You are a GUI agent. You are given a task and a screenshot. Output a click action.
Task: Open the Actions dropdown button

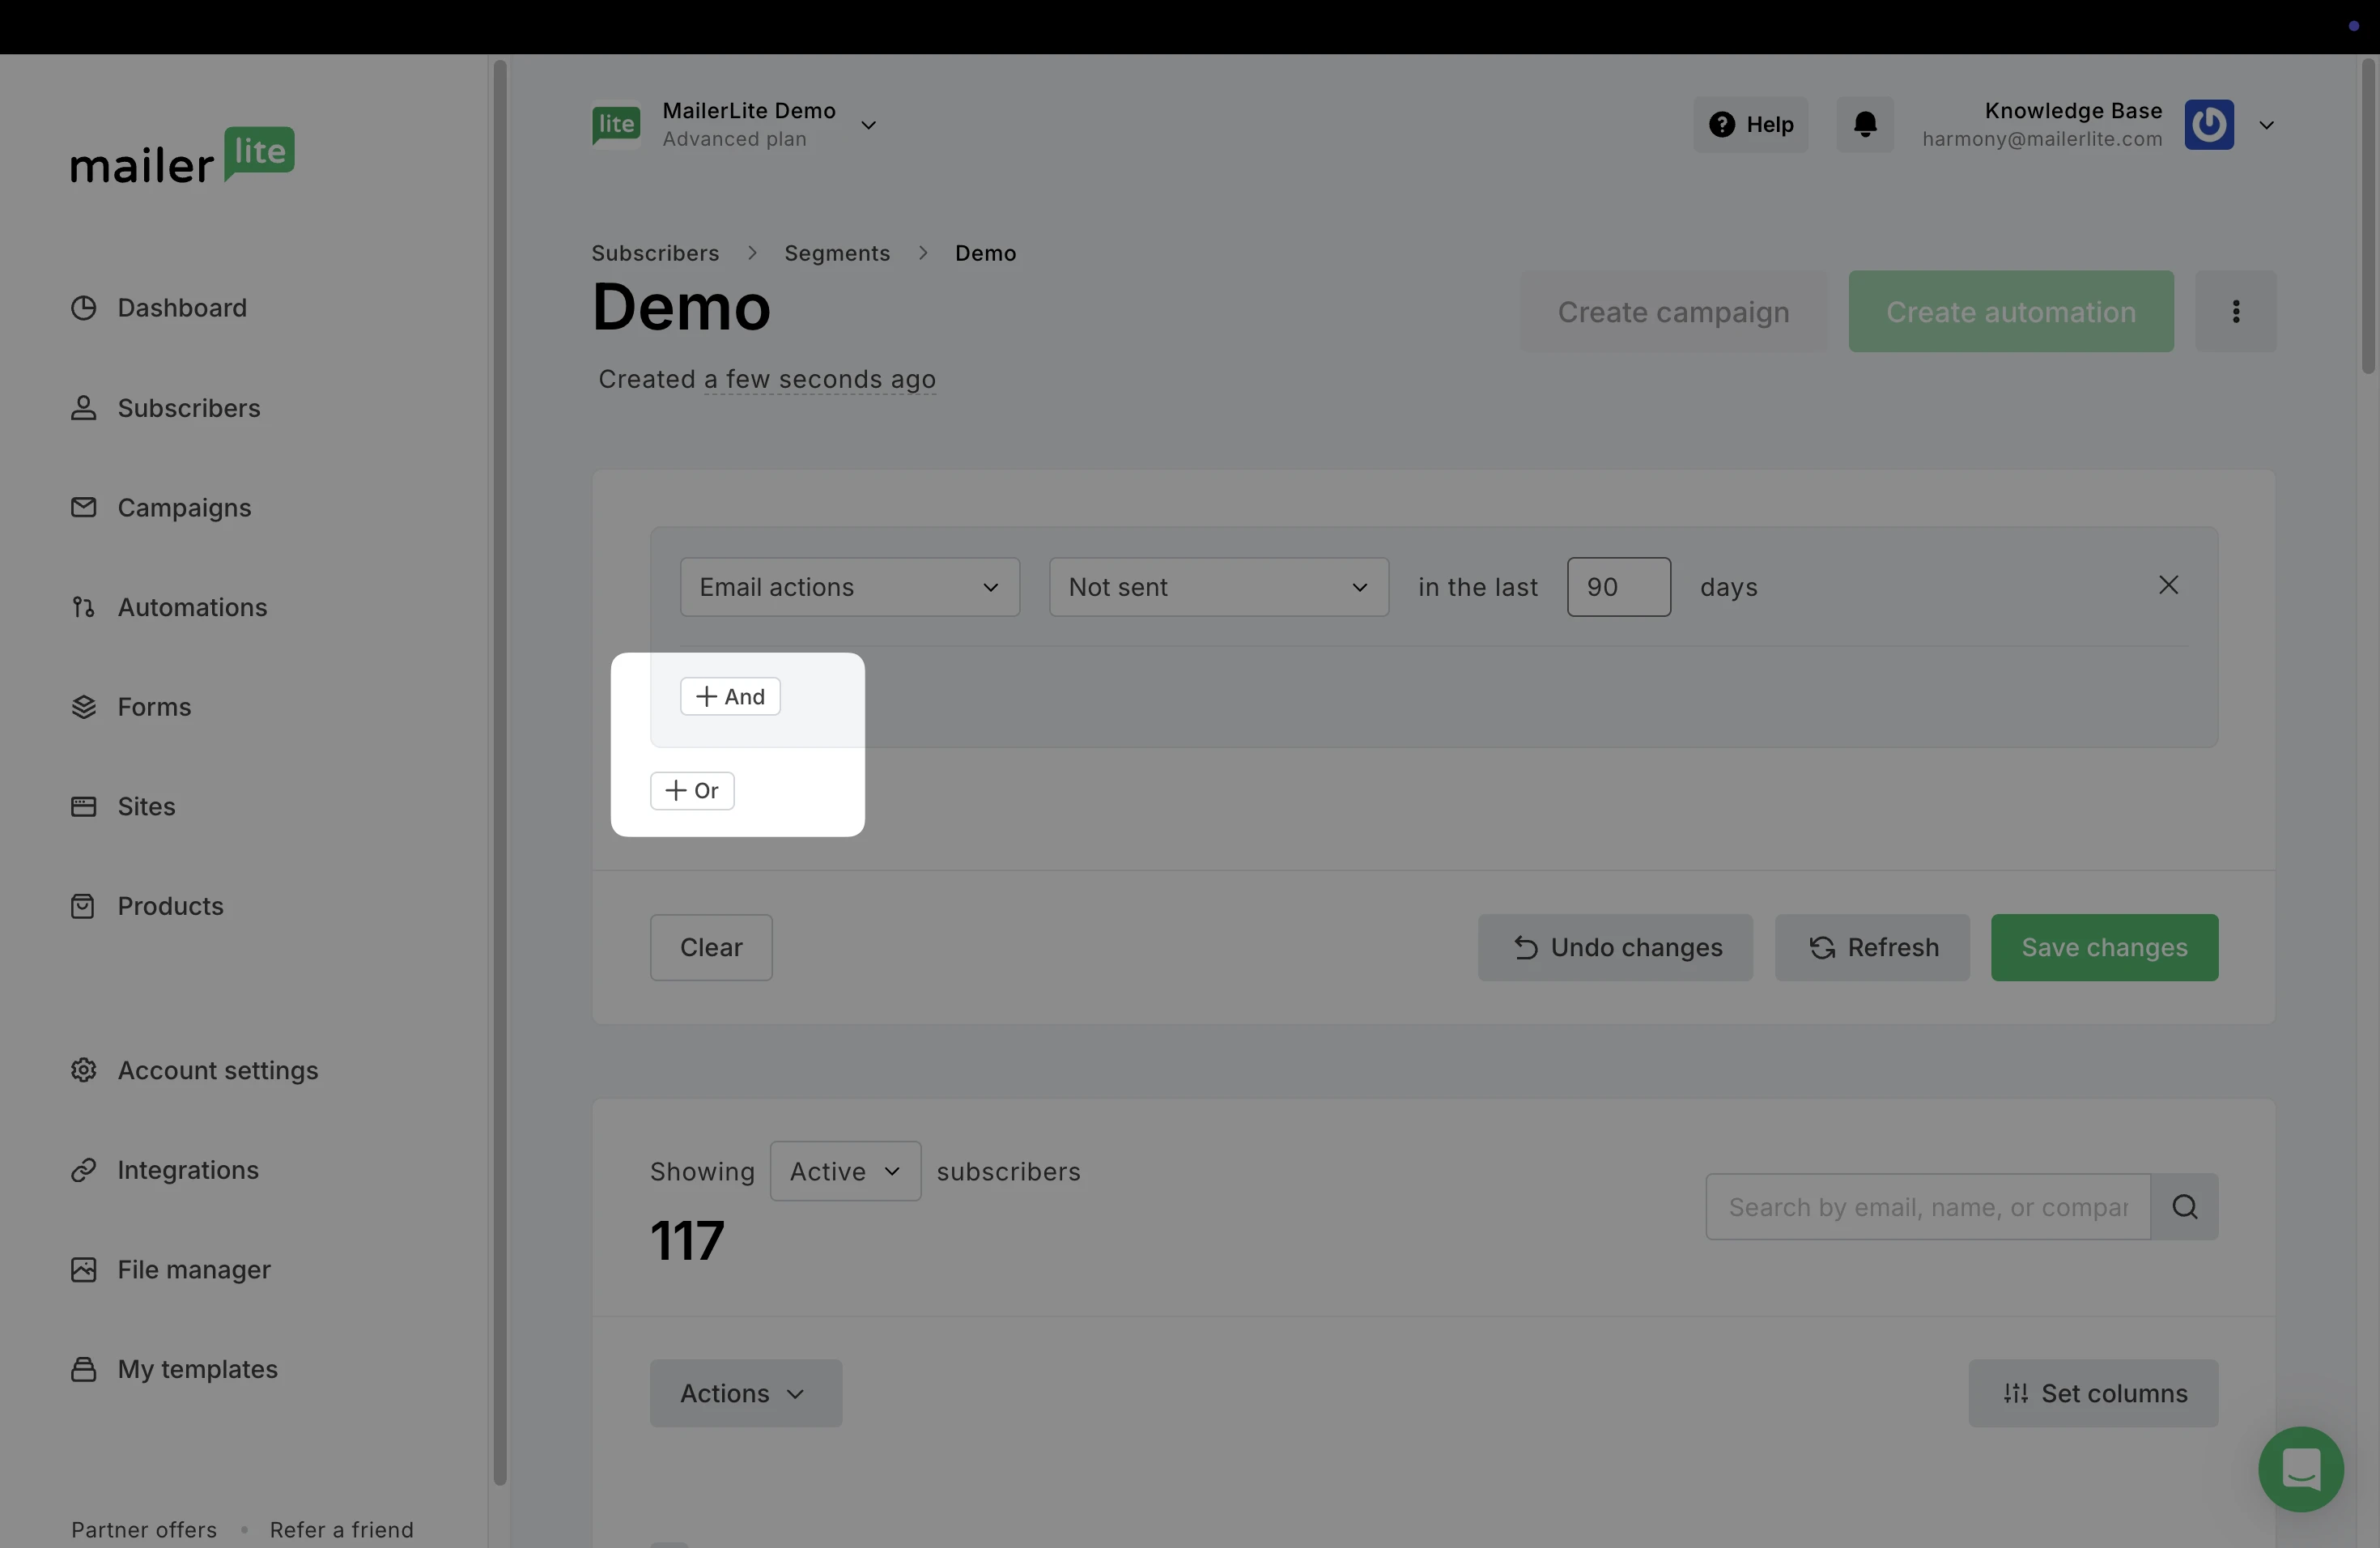[x=745, y=1393]
